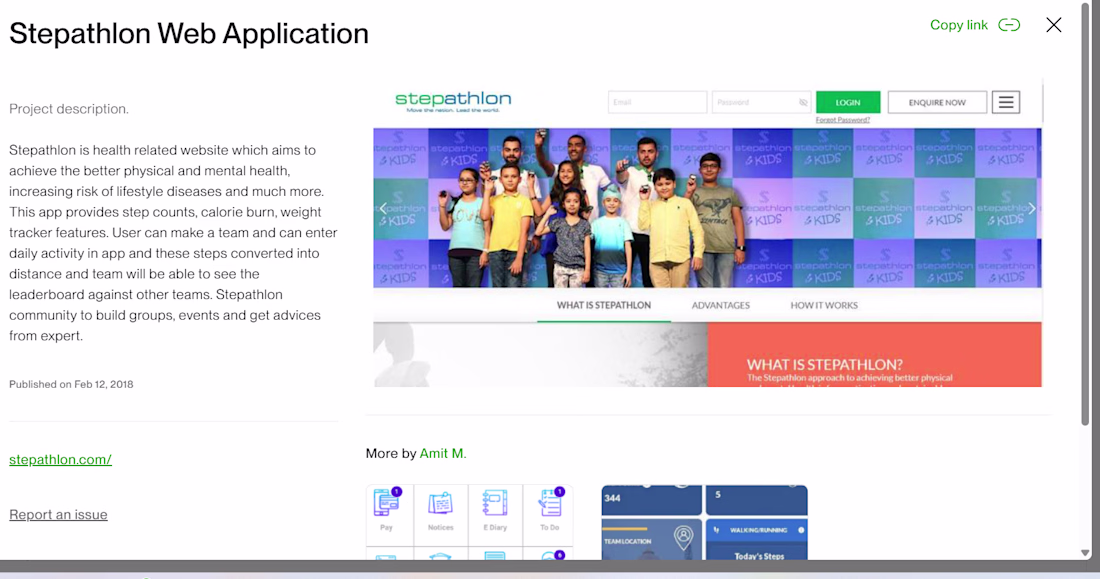Click the Copy link text
This screenshot has height=579, width=1100.
pyautogui.click(x=958, y=25)
